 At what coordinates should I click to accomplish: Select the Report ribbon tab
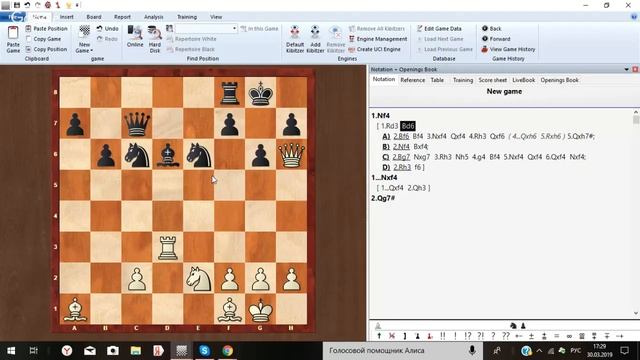point(122,17)
